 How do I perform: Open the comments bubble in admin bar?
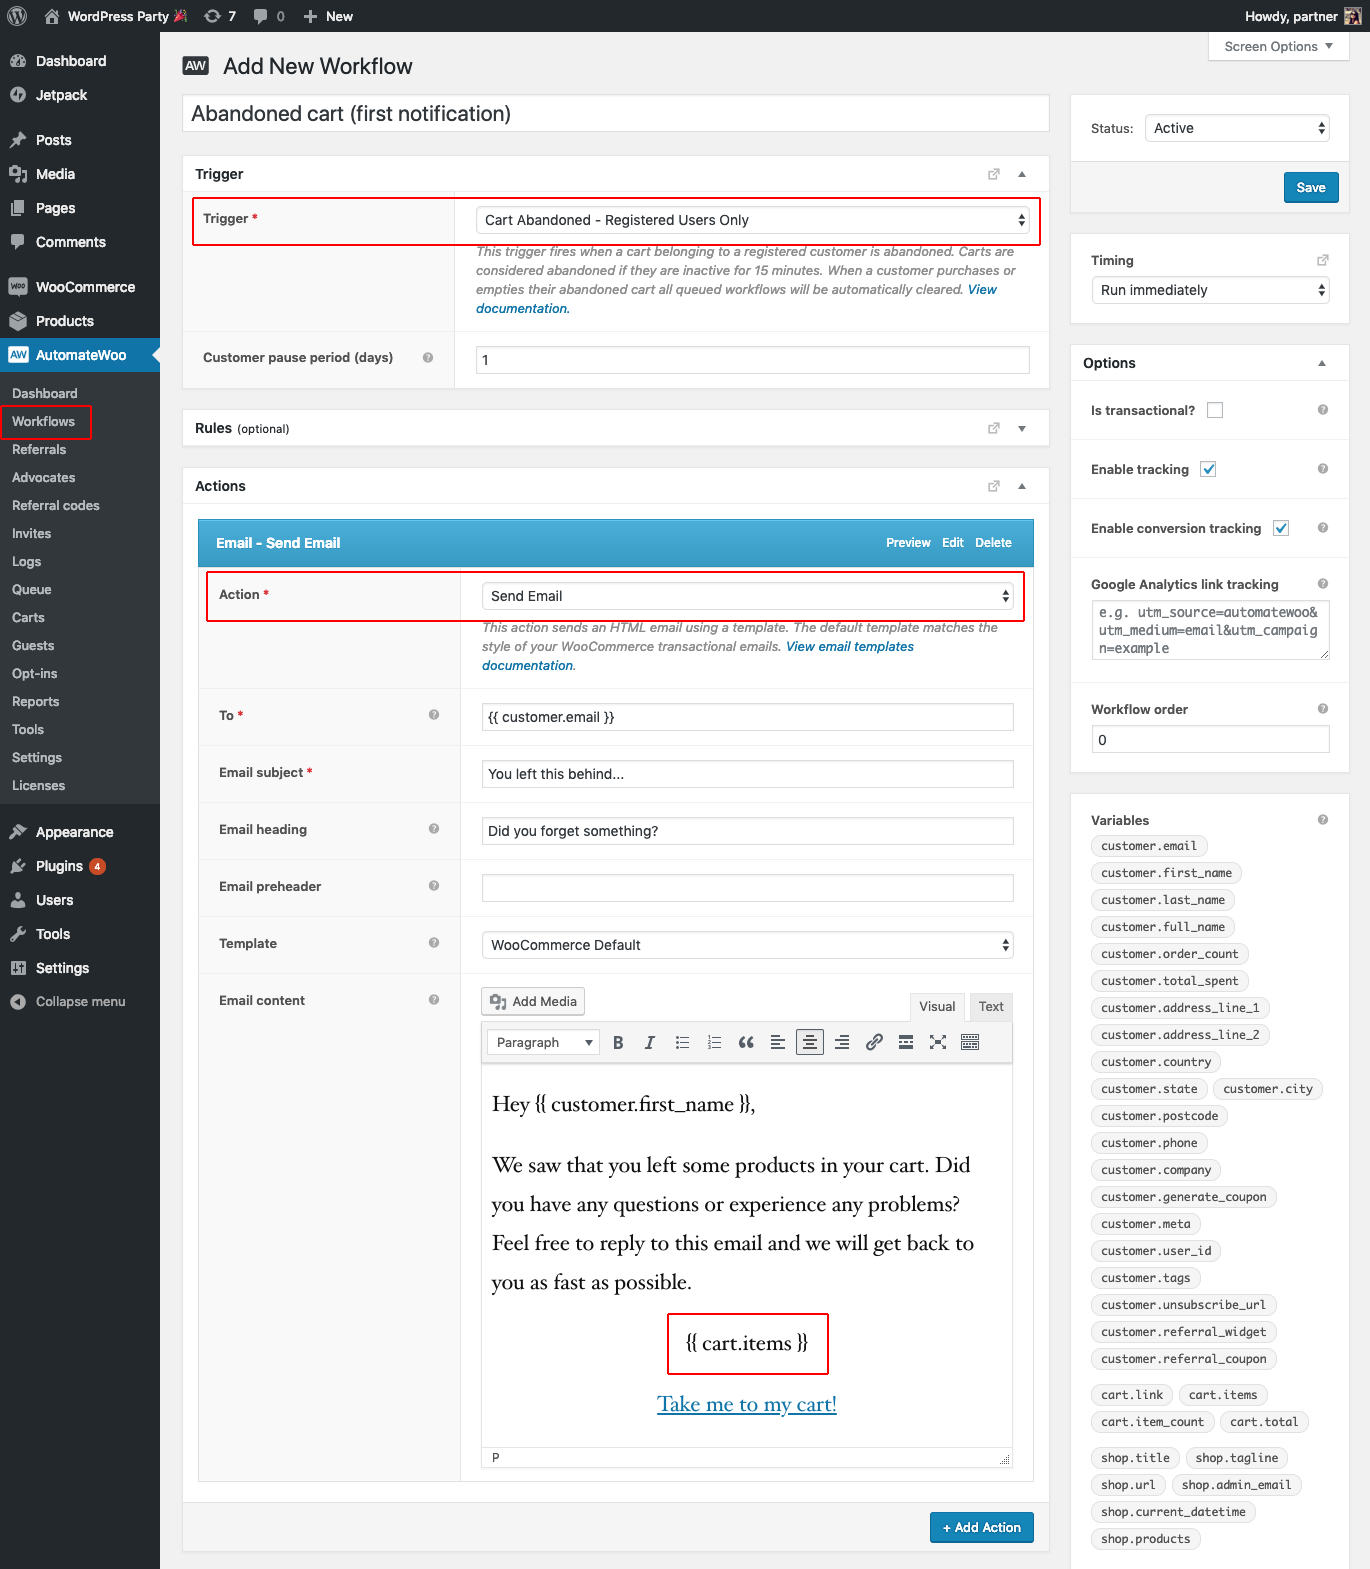pos(269,16)
